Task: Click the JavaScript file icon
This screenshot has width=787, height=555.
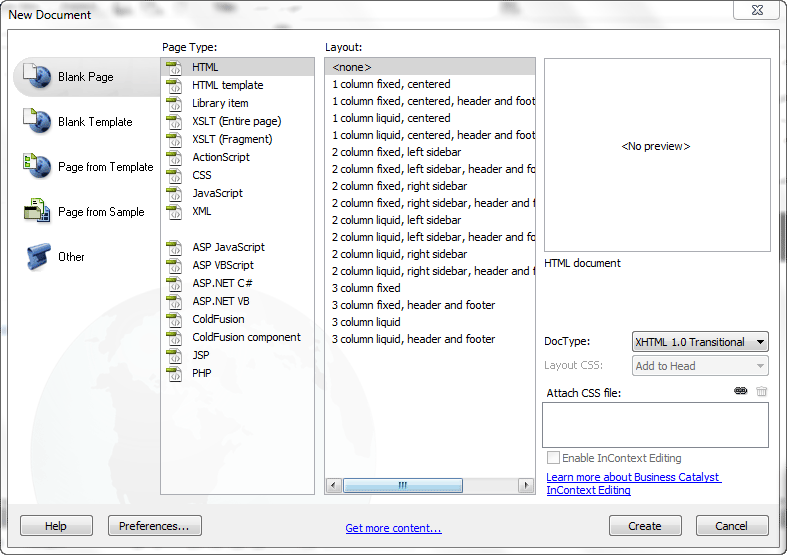Action: [174, 194]
